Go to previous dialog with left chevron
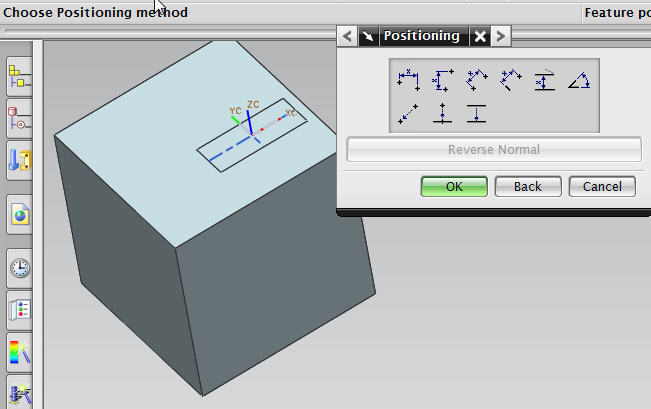 [x=347, y=36]
